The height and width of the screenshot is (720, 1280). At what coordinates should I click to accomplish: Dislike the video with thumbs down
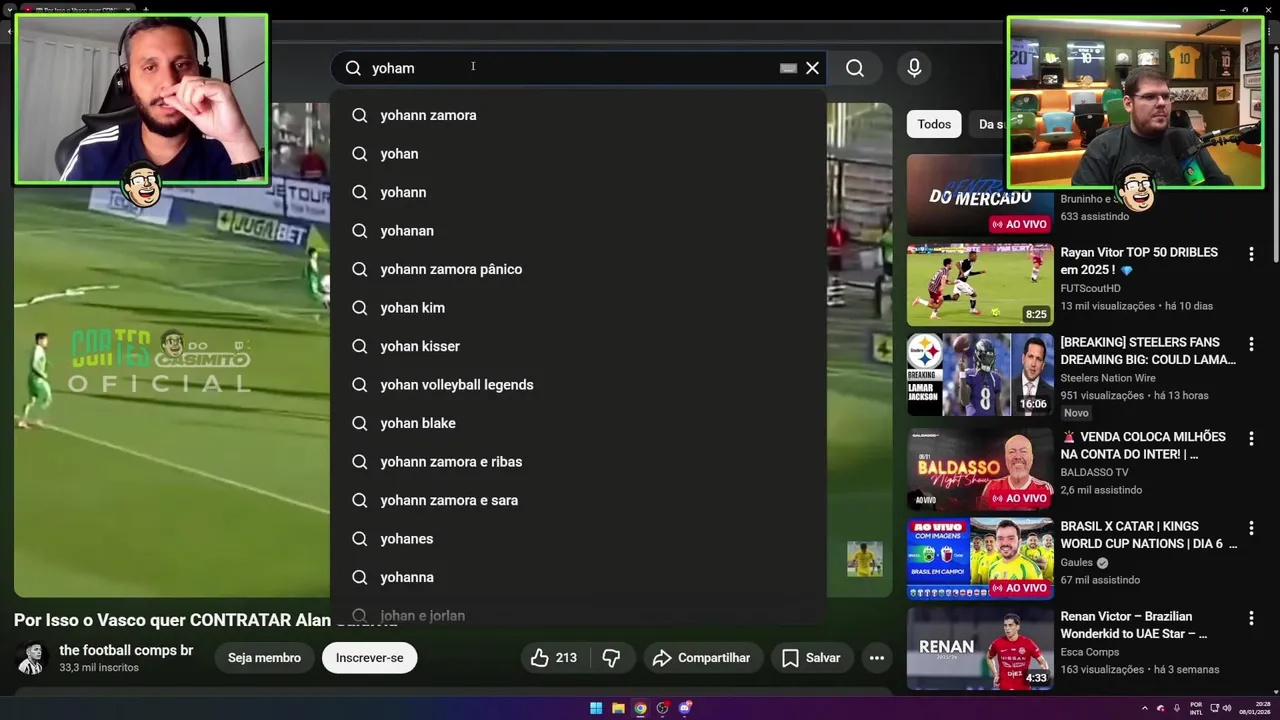tap(612, 658)
